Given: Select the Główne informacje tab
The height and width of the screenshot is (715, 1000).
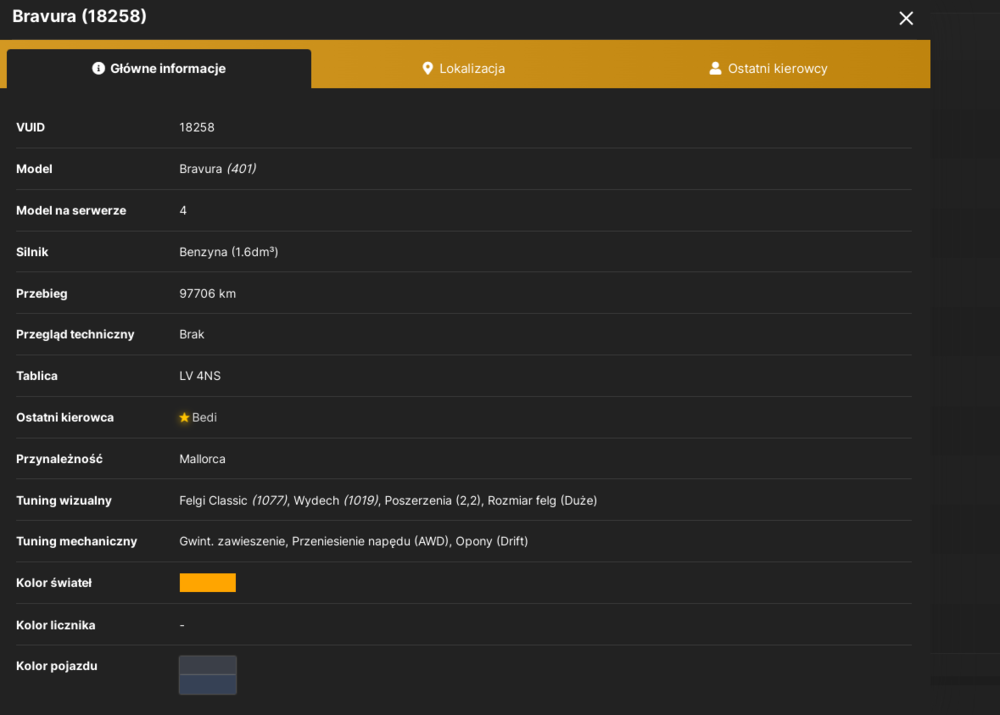Looking at the screenshot, I should 159,68.
